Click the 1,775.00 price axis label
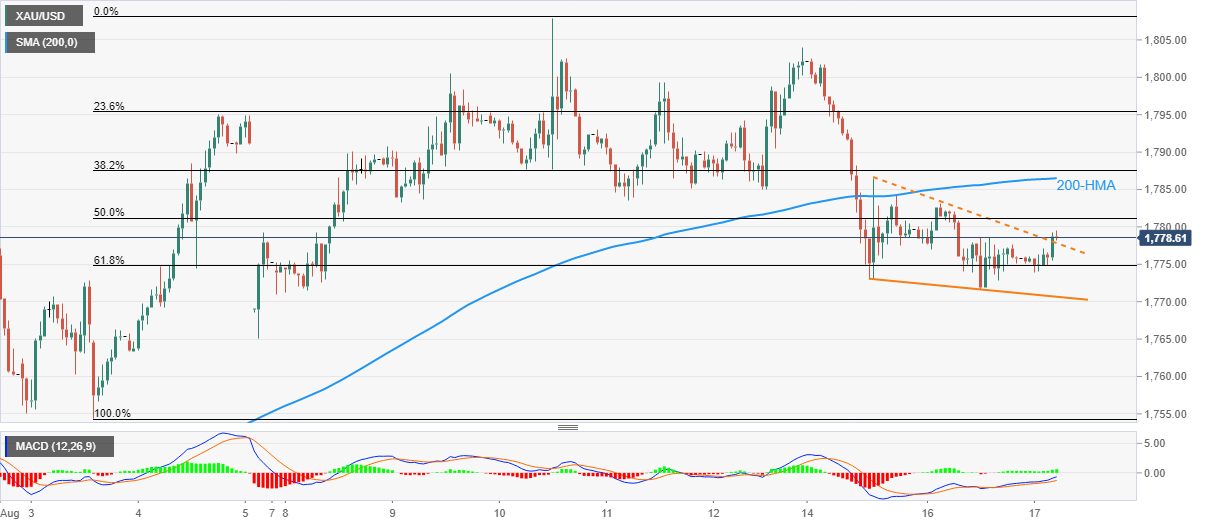The height and width of the screenshot is (526, 1207). click(x=1164, y=264)
